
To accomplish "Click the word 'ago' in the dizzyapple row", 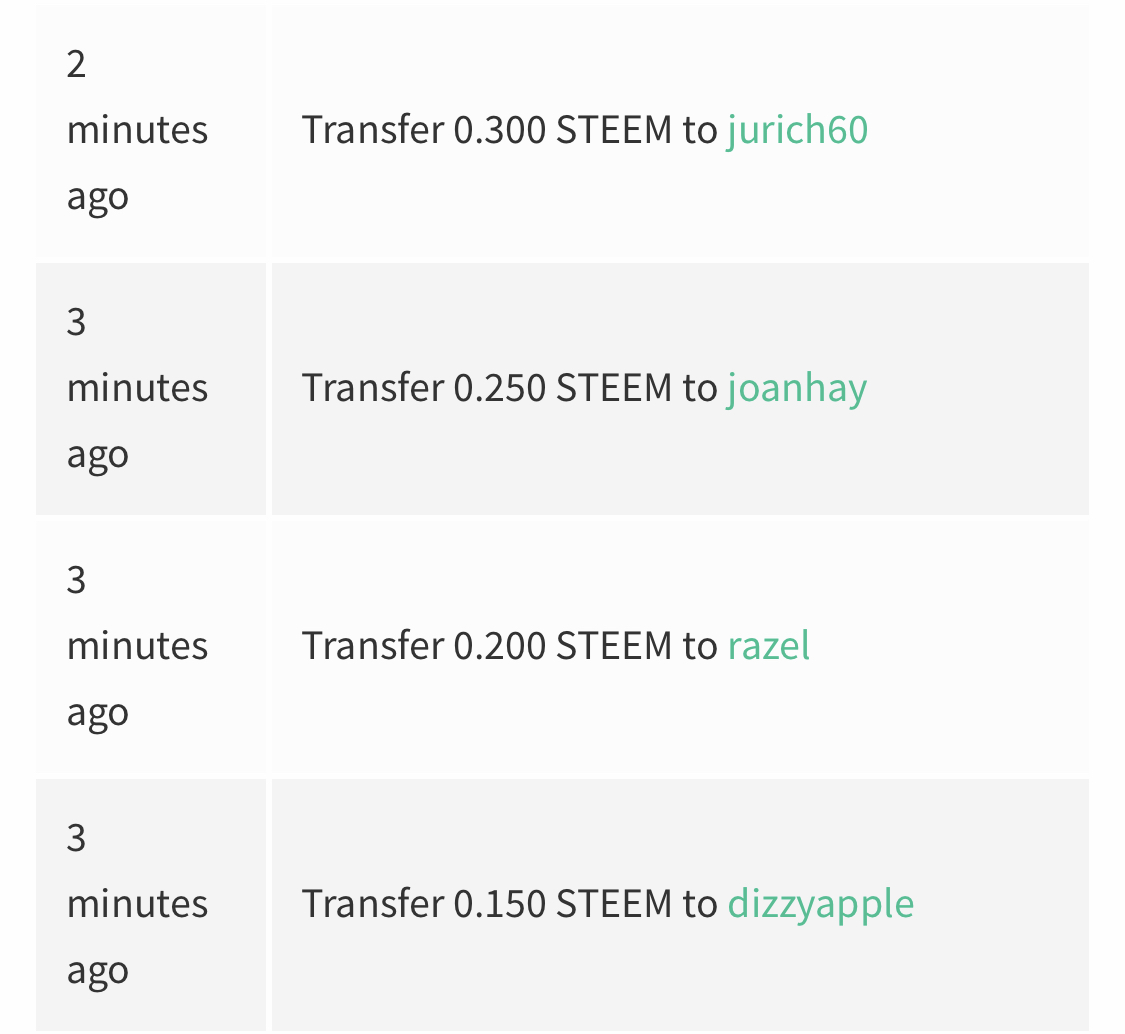I will point(98,972).
